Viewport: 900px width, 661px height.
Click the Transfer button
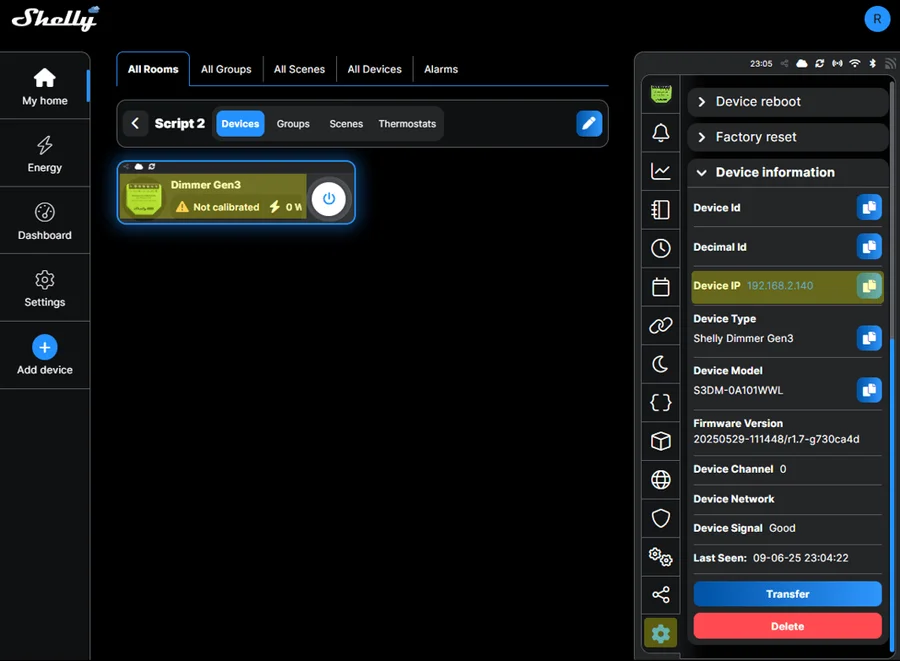click(788, 594)
